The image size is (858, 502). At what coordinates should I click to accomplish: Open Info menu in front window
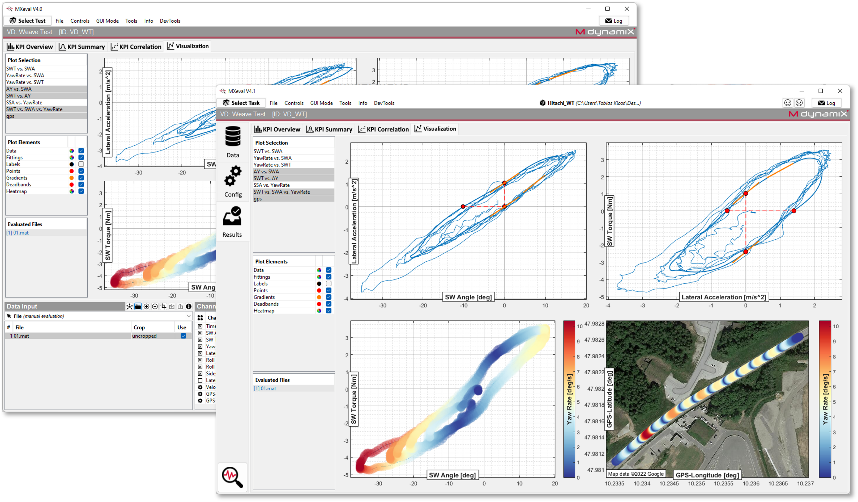coord(363,103)
